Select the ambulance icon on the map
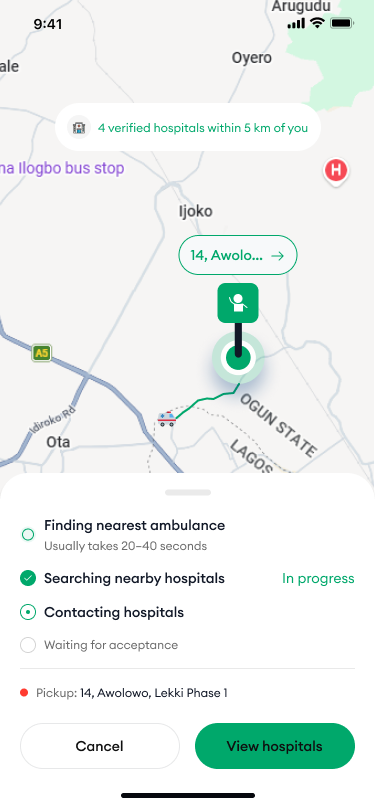This screenshot has height=812, width=375. 167,418
